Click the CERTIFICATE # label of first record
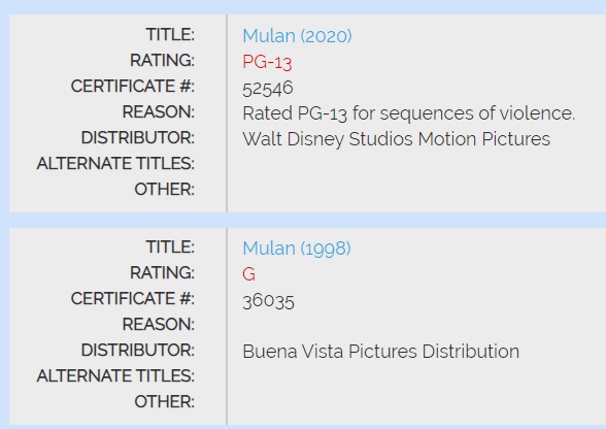The image size is (606, 429). (133, 86)
